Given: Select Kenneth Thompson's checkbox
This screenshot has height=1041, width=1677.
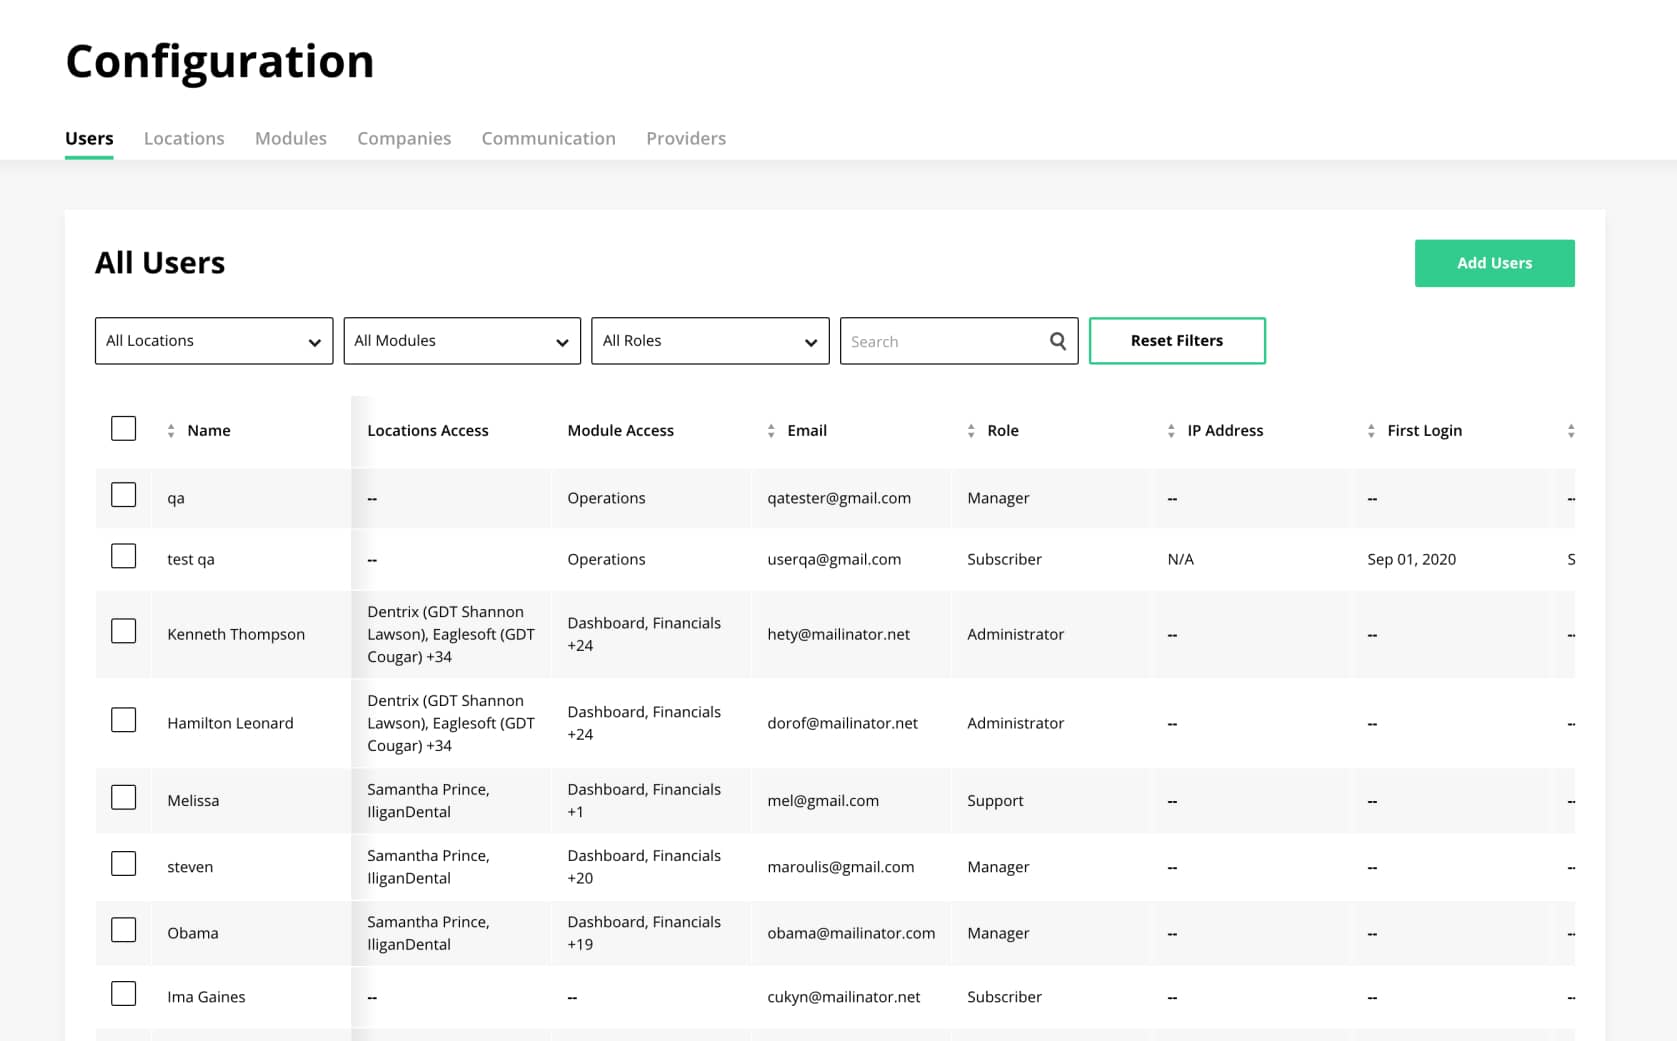Looking at the screenshot, I should 124,631.
